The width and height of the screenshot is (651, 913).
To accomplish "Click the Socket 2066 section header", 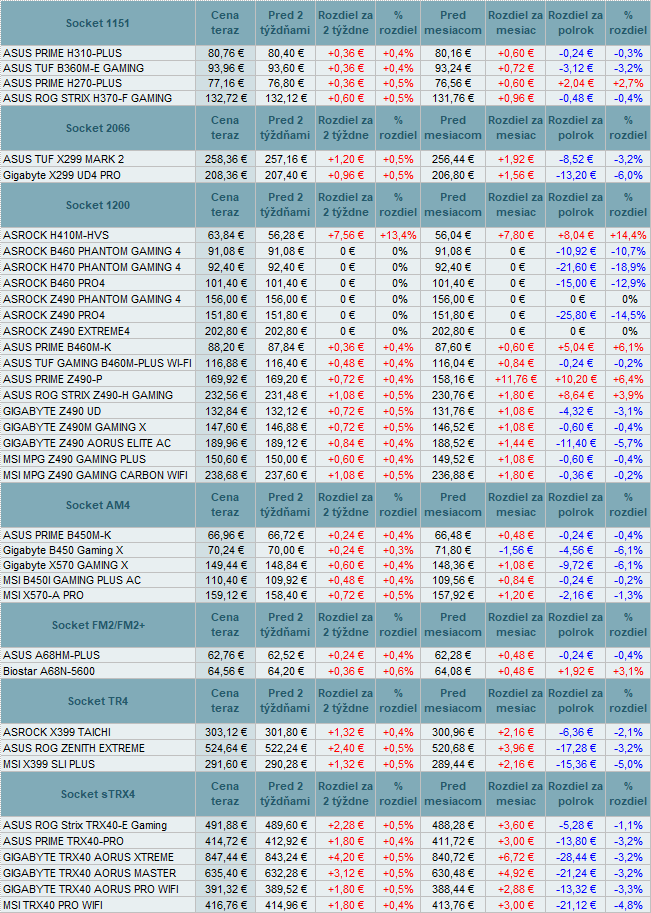I will [x=97, y=129].
